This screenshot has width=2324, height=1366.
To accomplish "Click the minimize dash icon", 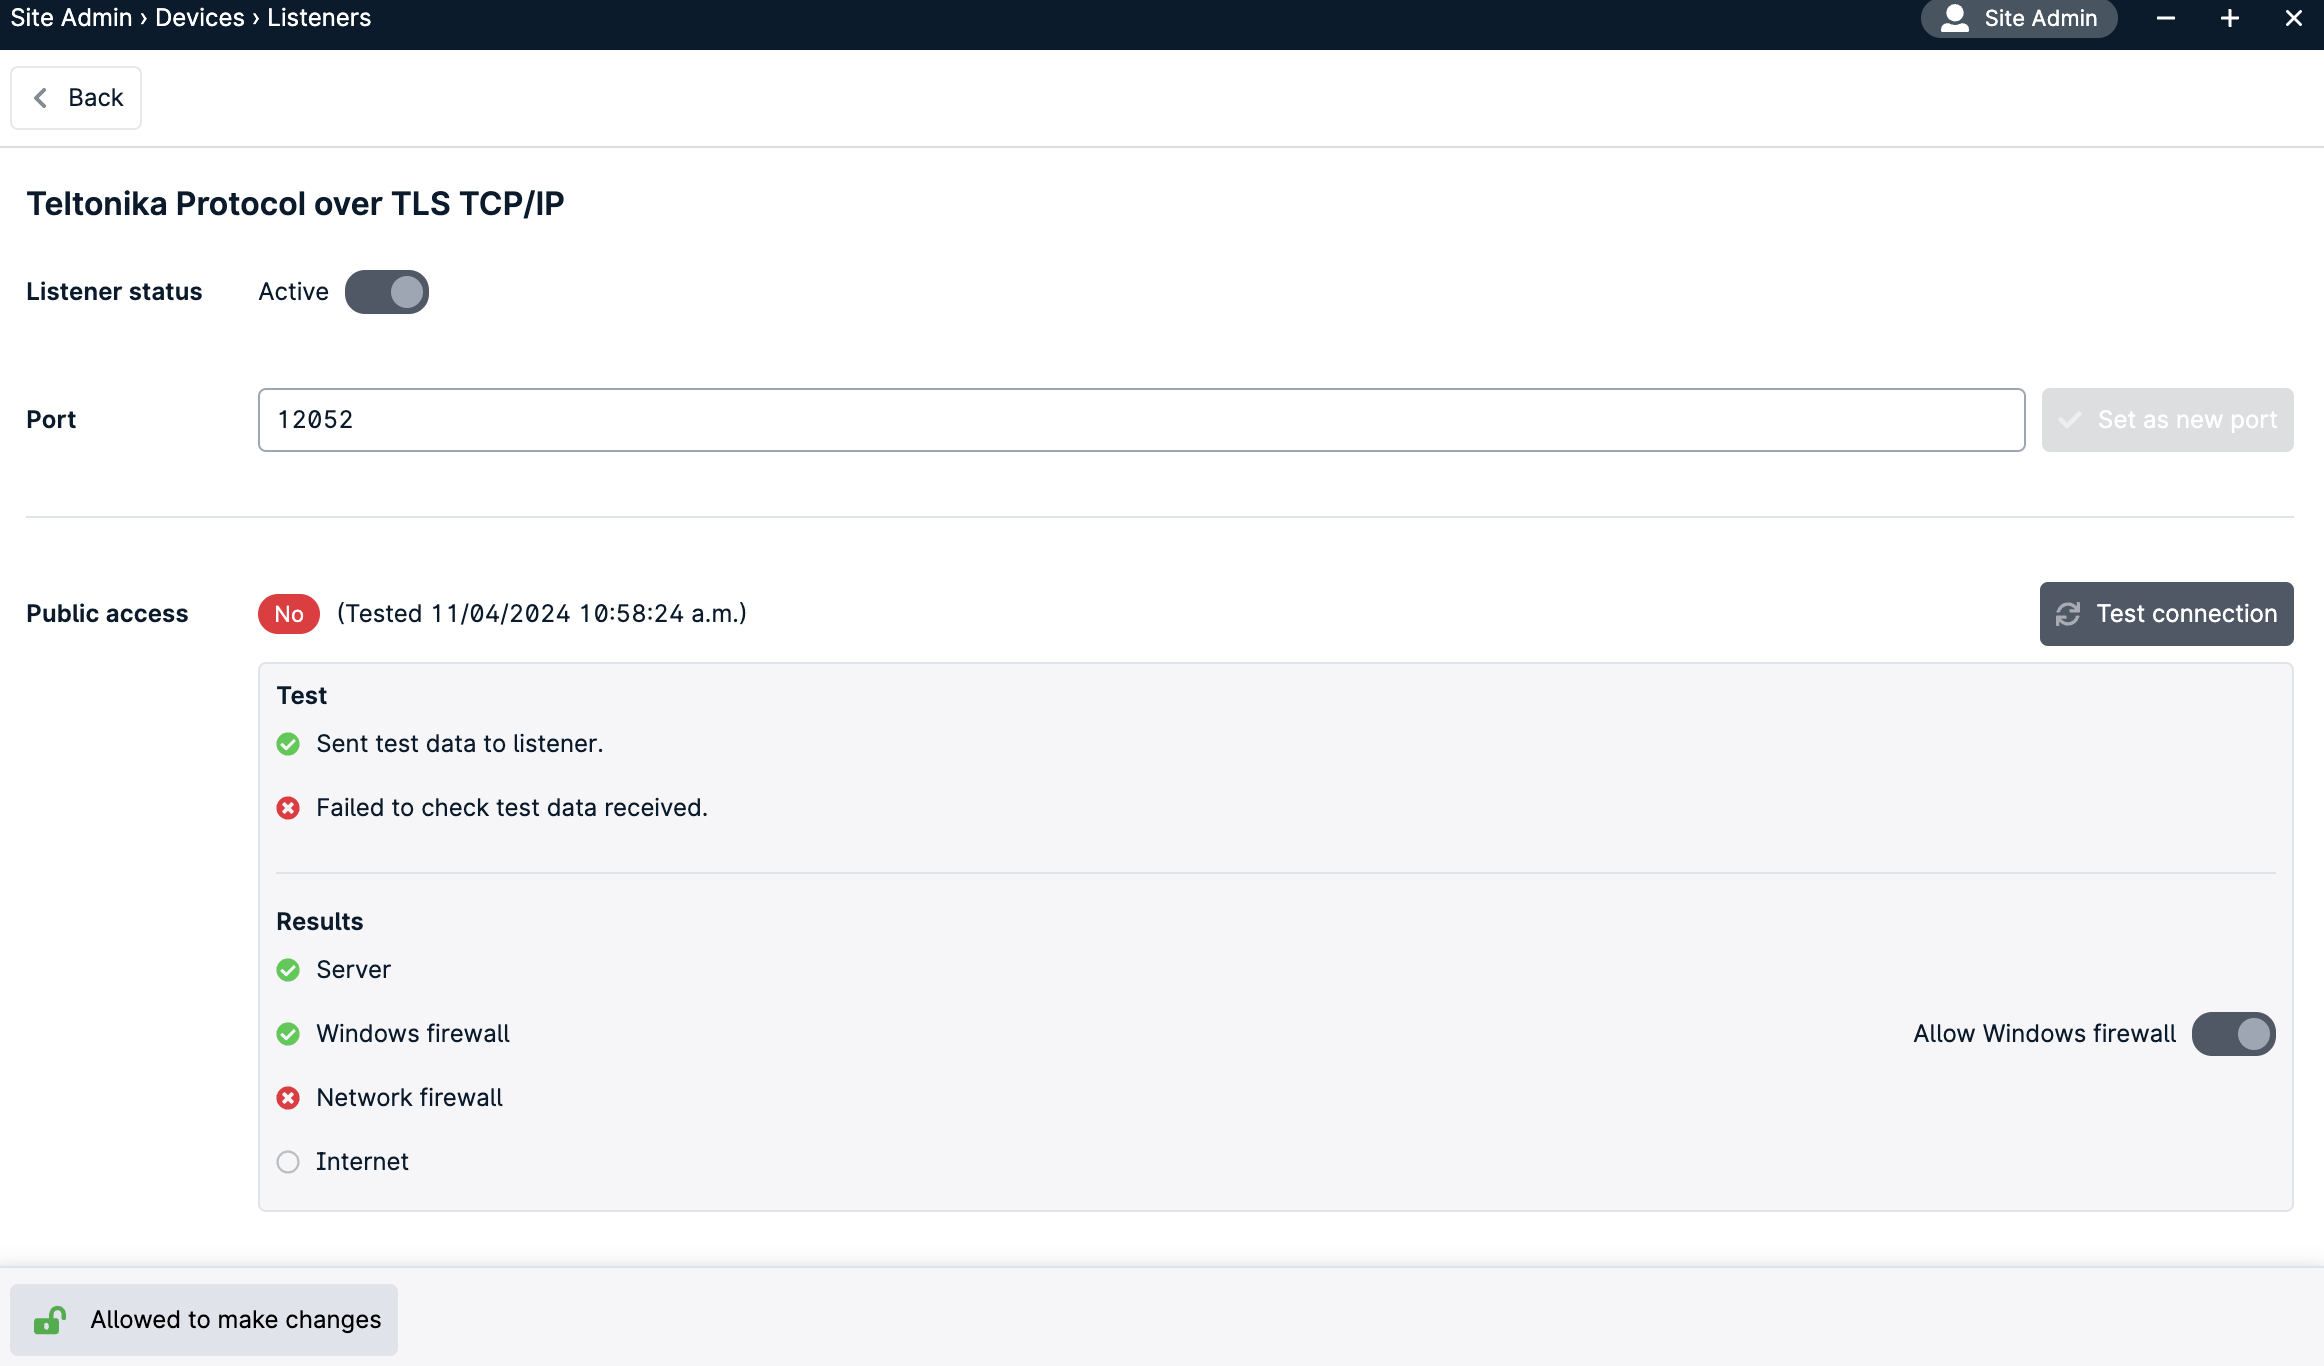I will [x=2166, y=18].
